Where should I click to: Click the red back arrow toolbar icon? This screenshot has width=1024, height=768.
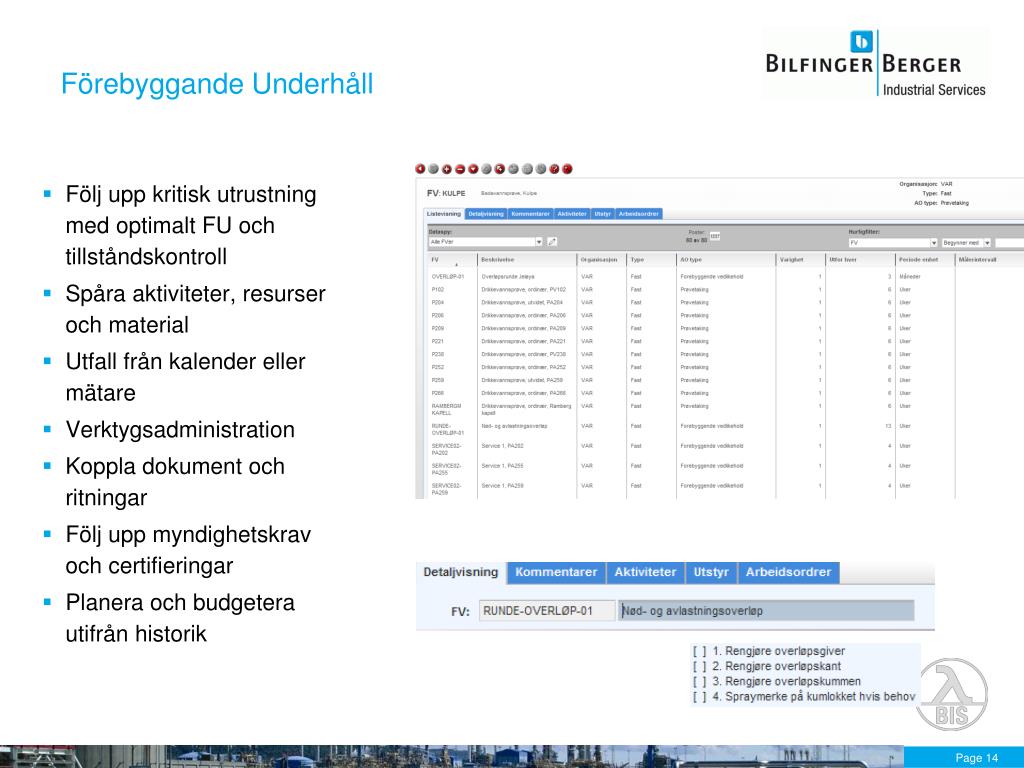[420, 168]
